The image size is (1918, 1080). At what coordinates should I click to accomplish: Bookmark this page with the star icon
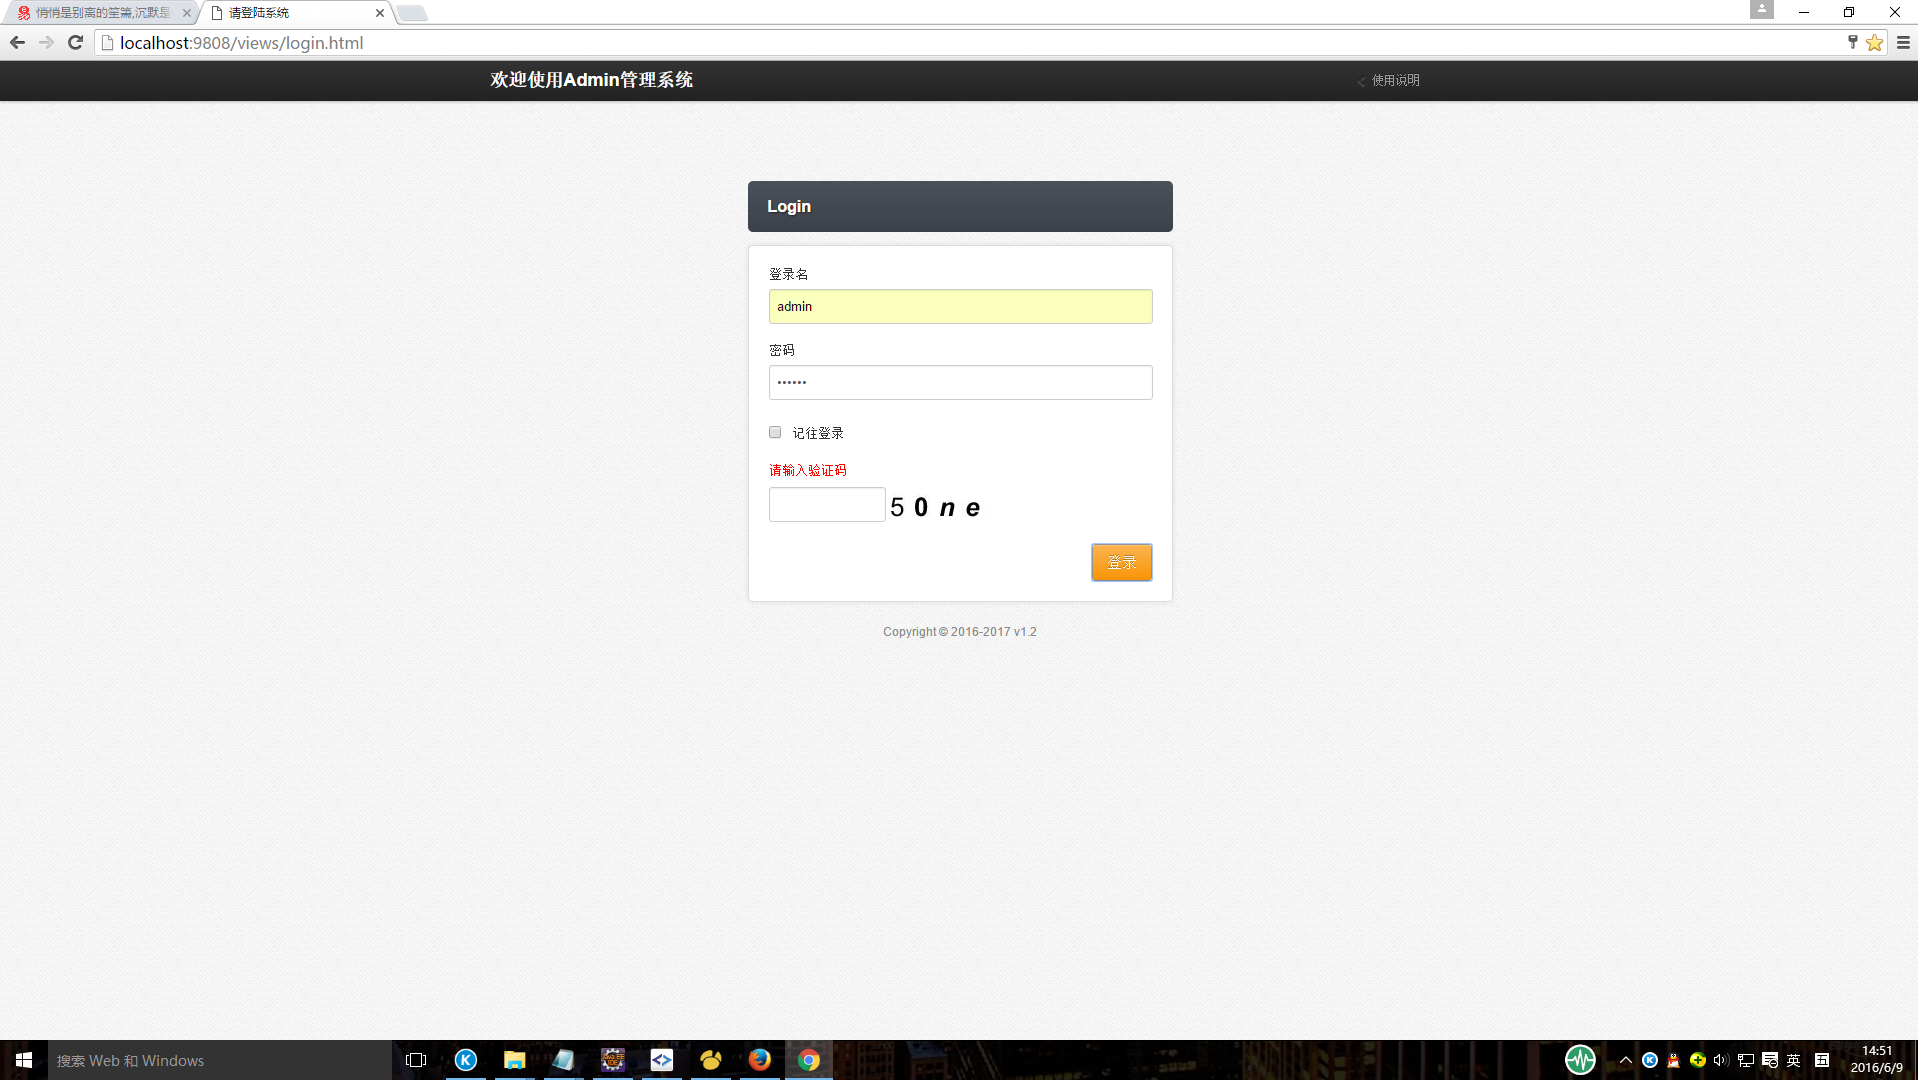tap(1874, 42)
